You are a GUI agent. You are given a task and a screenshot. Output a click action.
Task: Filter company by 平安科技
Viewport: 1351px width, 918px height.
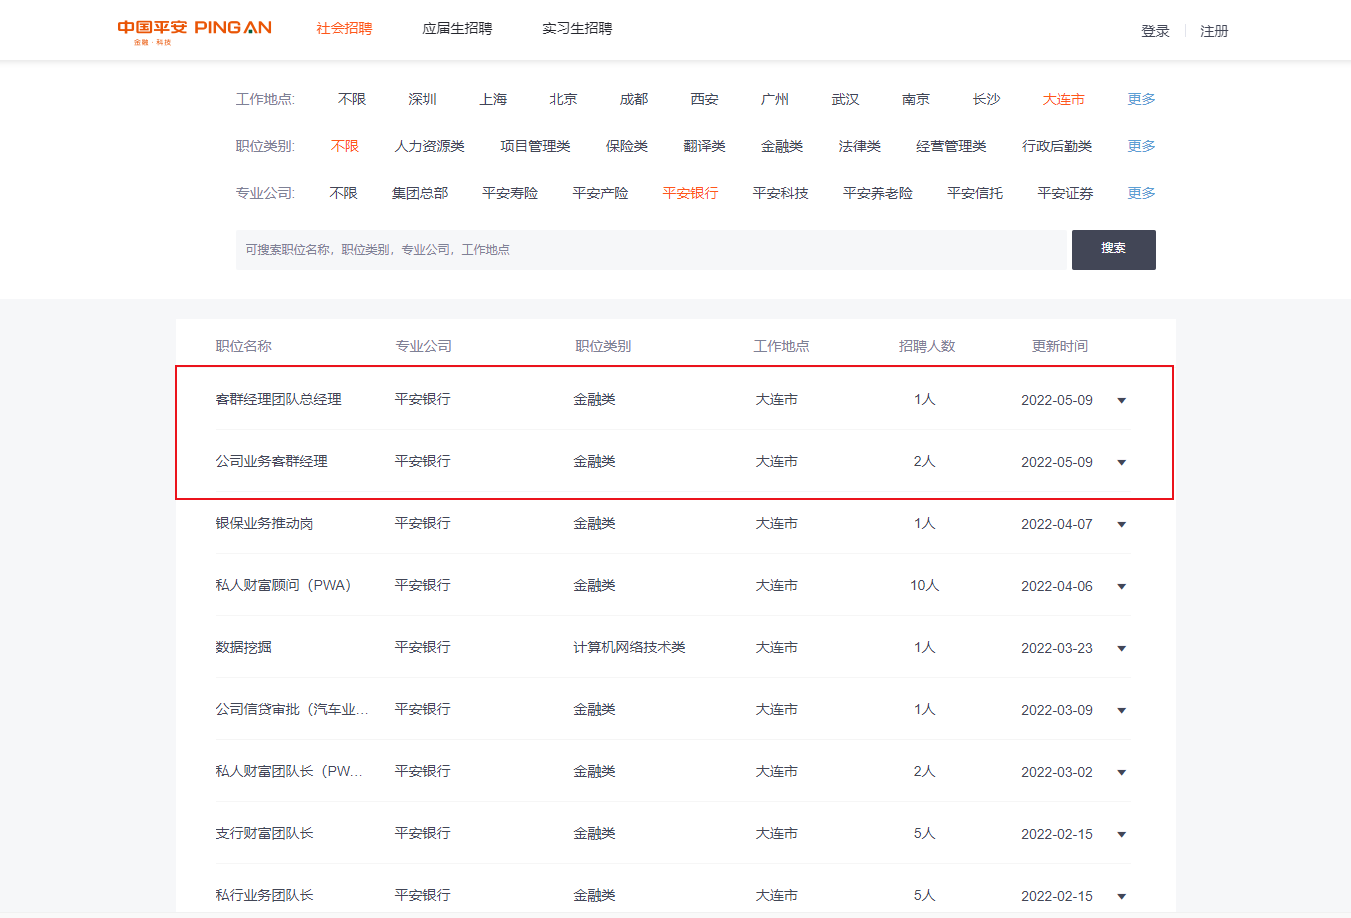click(780, 193)
